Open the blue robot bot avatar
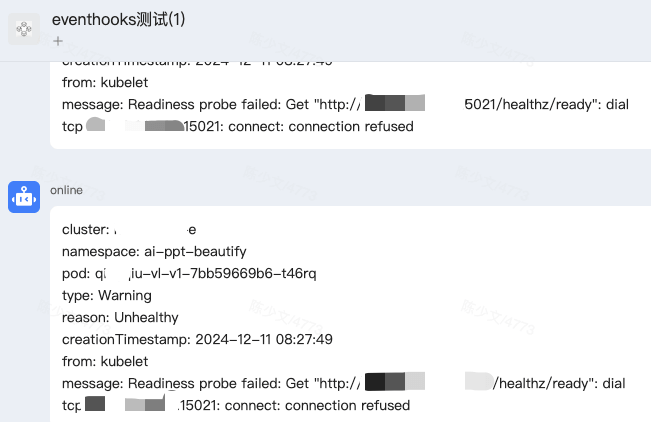This screenshot has height=422, width=651. click(x=24, y=197)
